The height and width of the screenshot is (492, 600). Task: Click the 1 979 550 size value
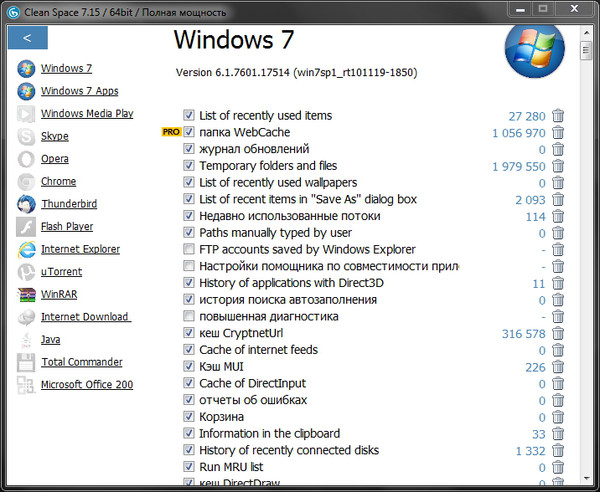click(518, 166)
